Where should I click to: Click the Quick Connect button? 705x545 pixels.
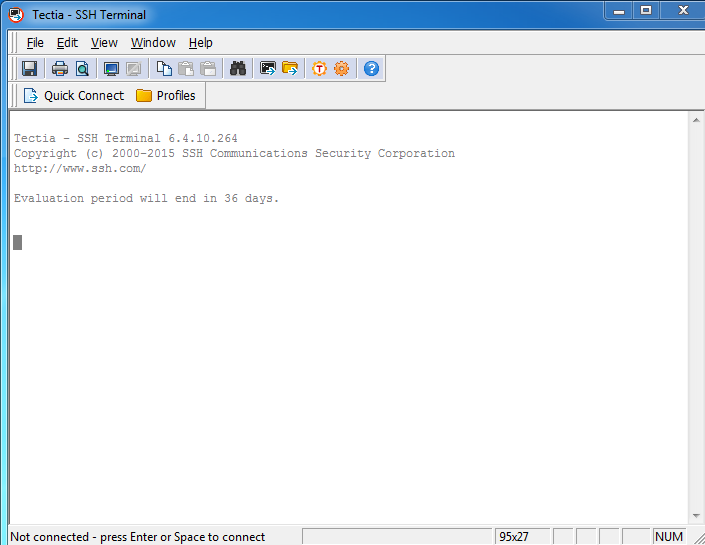pyautogui.click(x=74, y=96)
